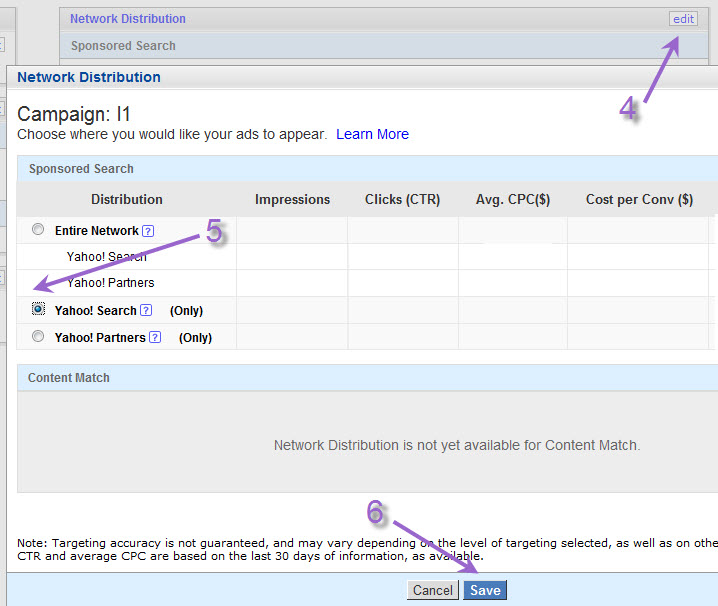Image resolution: width=718 pixels, height=606 pixels.
Task: Click the Distribution column header
Action: point(127,199)
